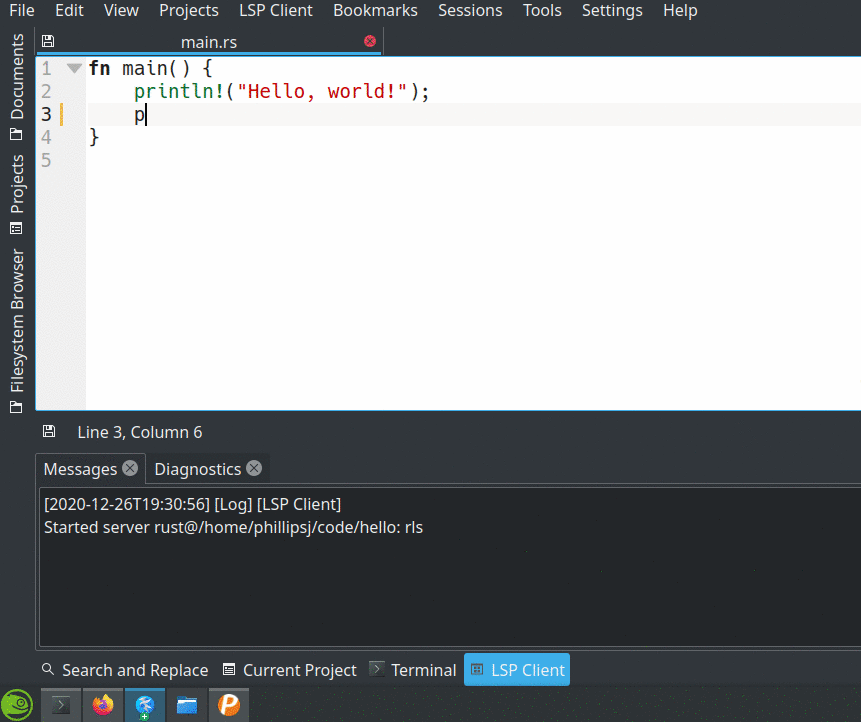The height and width of the screenshot is (722, 861).
Task: Open the Tools menu
Action: point(542,10)
